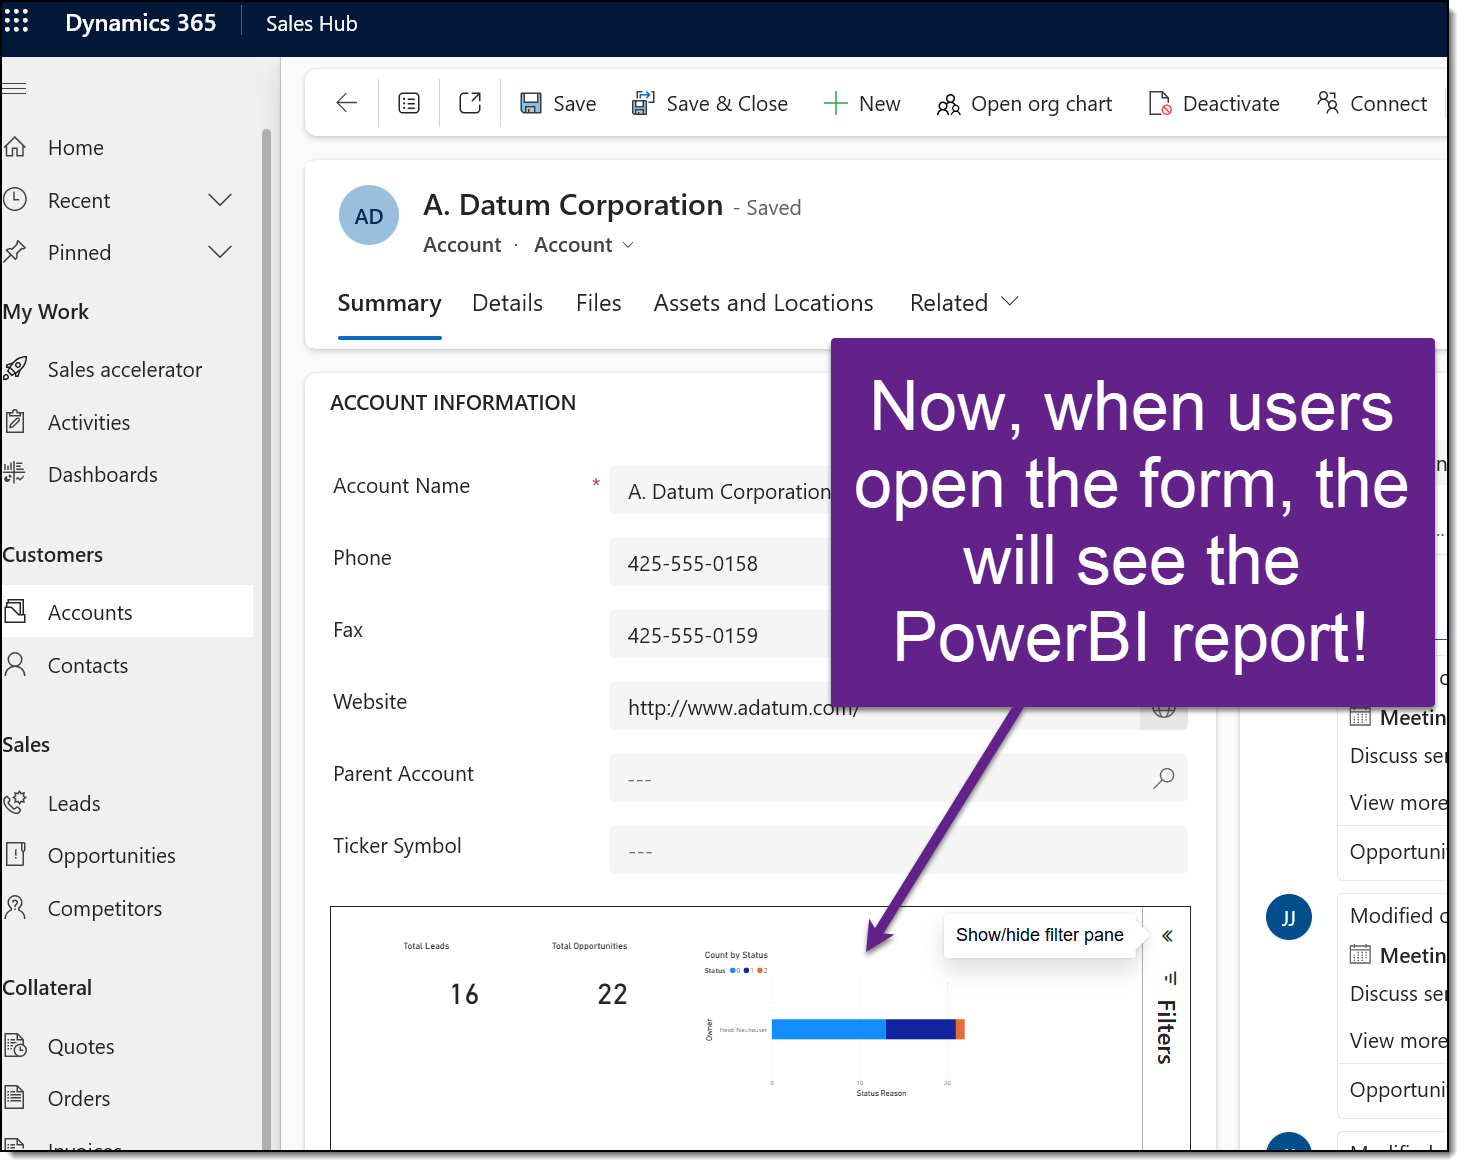Click the Deactivate document icon
Viewport: 1464px width, 1167px height.
[x=1160, y=103]
